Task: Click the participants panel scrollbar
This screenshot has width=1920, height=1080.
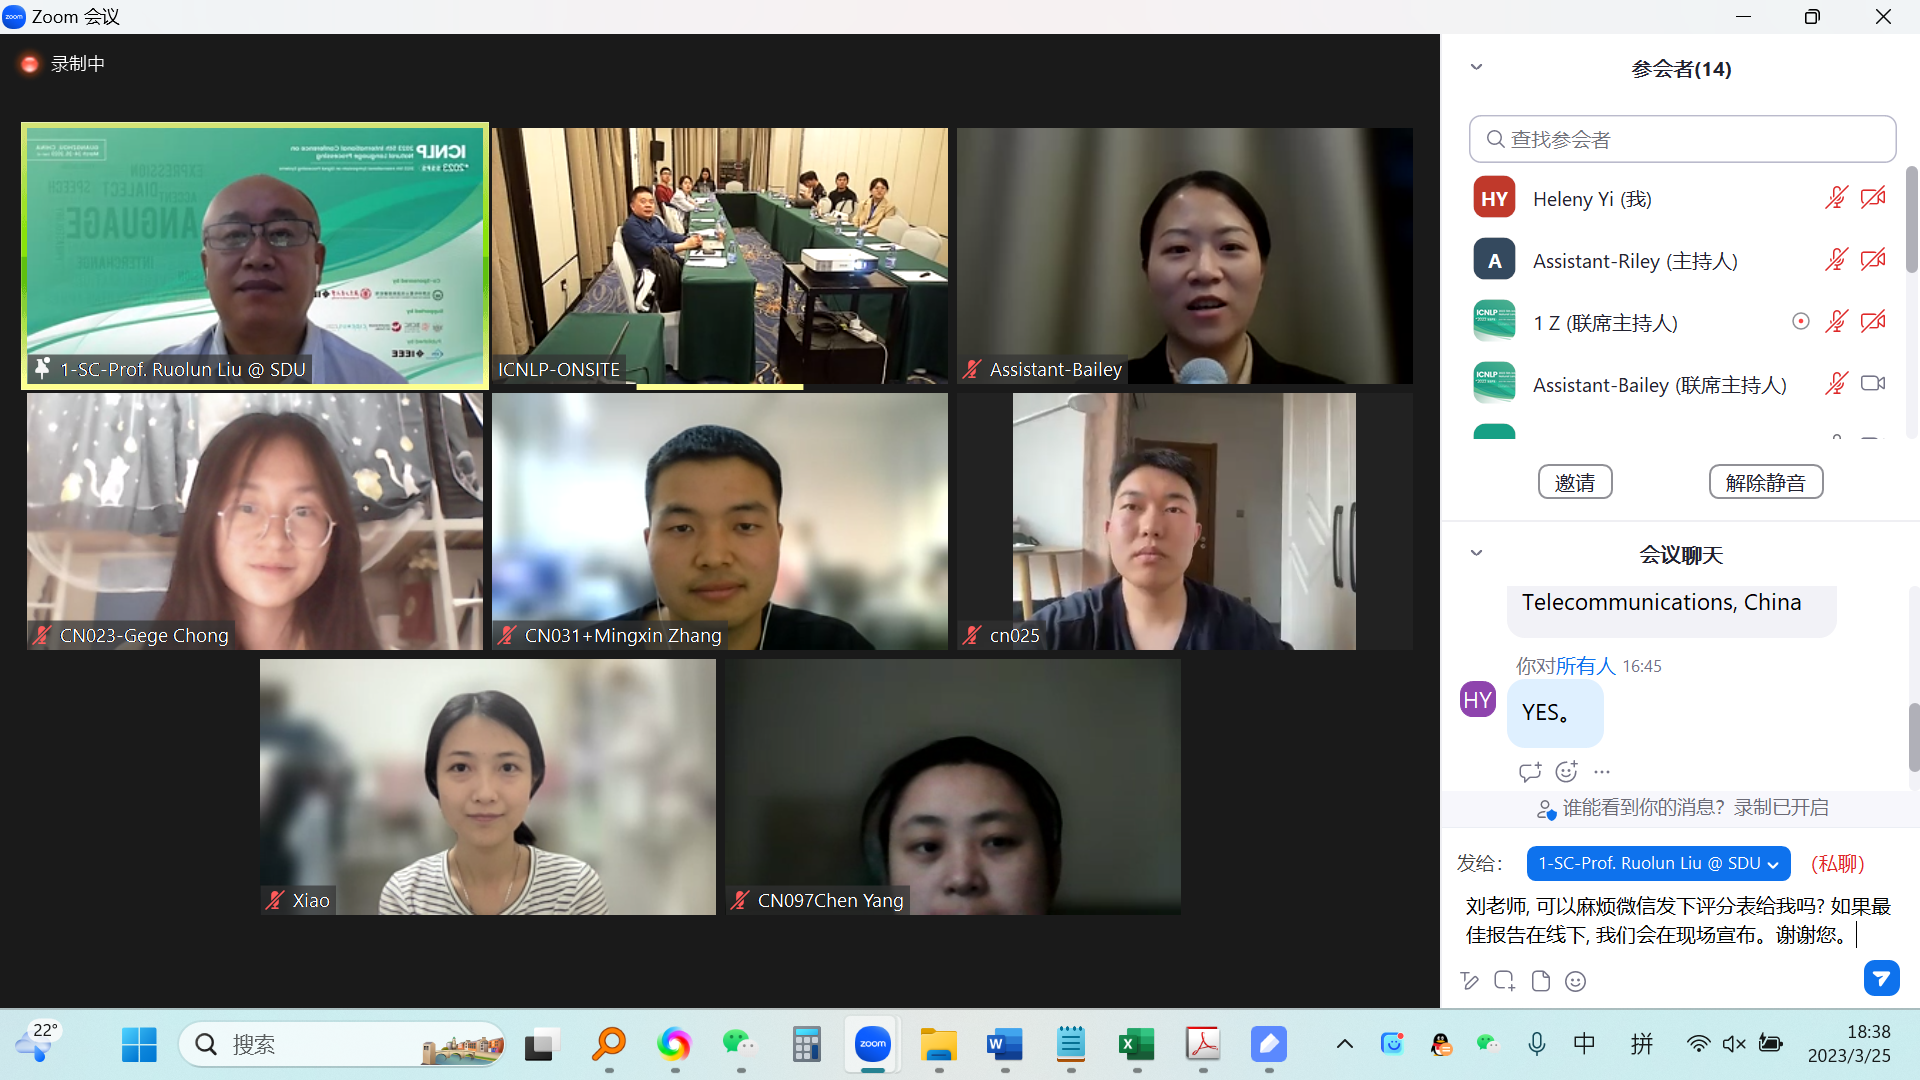Action: tap(1911, 220)
